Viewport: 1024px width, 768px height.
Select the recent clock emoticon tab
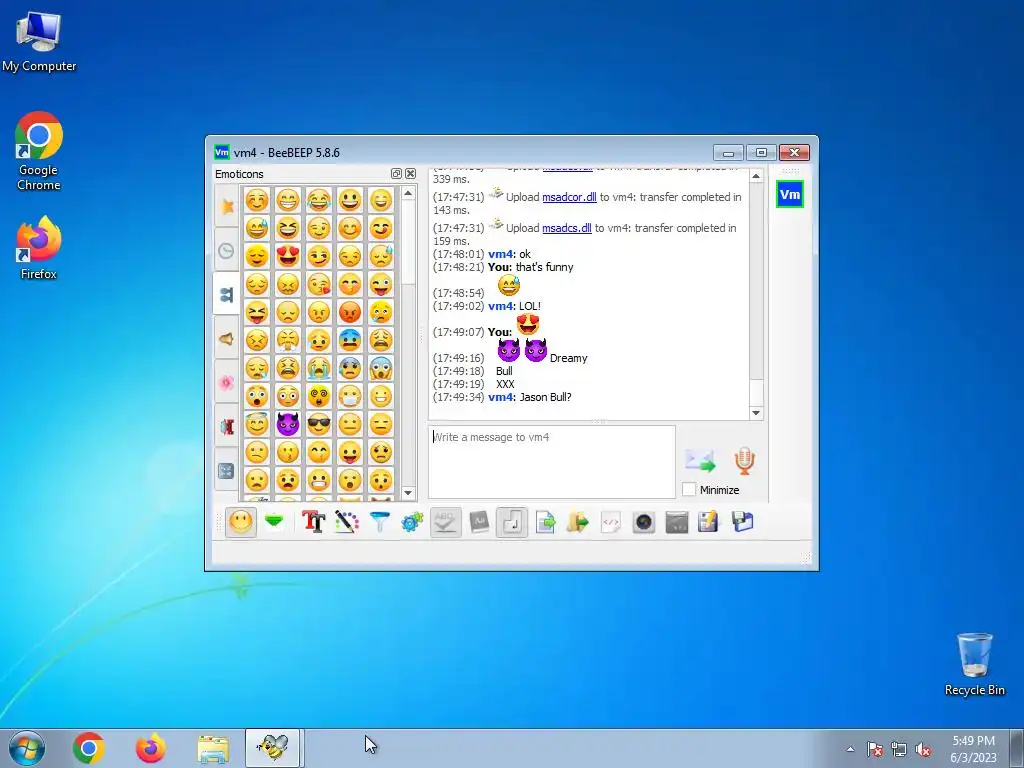click(227, 251)
